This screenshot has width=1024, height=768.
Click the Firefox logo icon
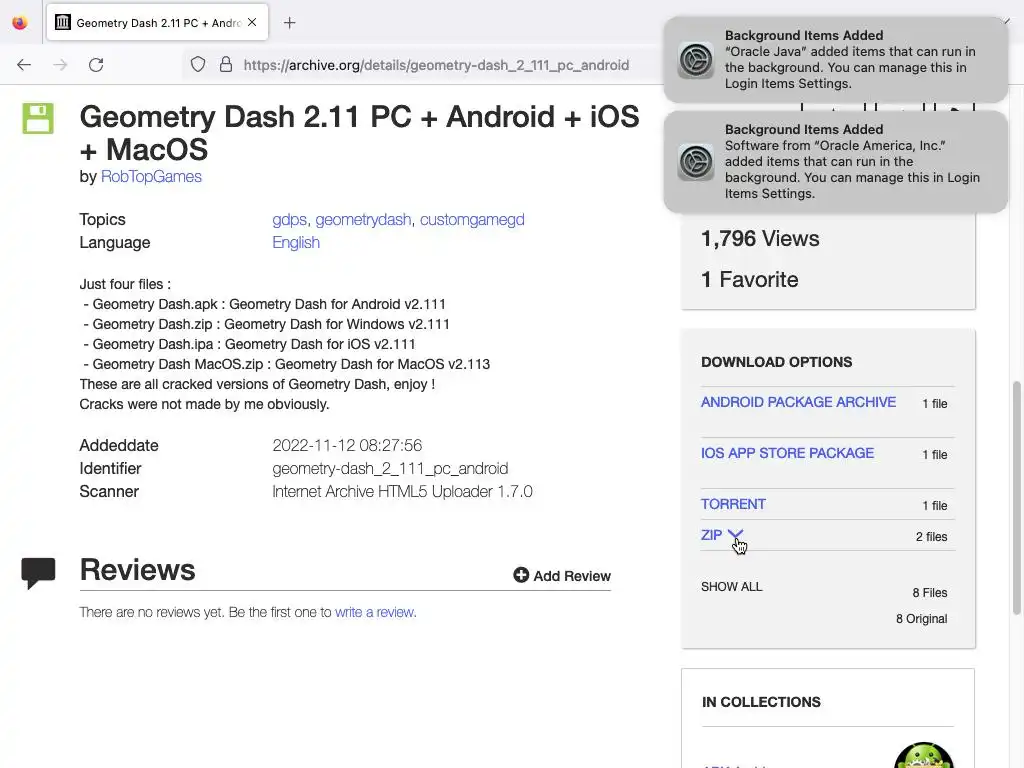pos(20,23)
